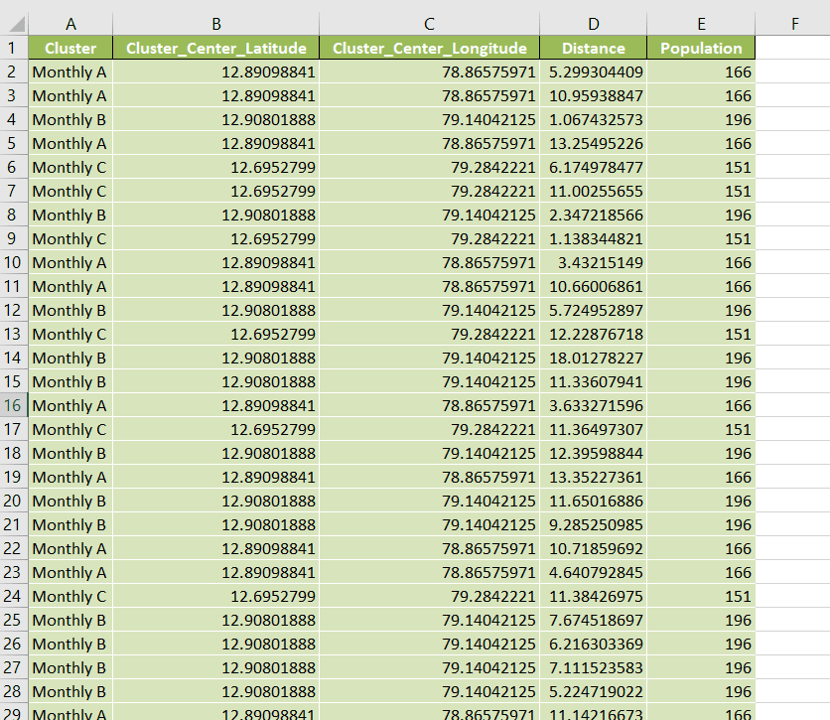Select row number 16
Viewport: 830px width, 720px height.
14,405
